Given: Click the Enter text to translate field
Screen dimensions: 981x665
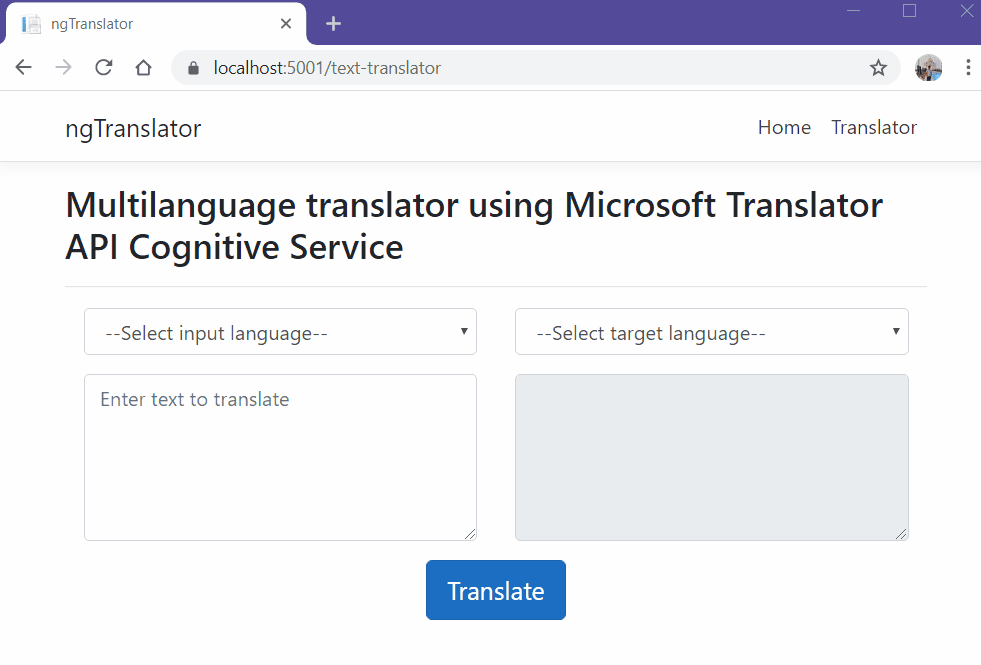Looking at the screenshot, I should (280, 457).
